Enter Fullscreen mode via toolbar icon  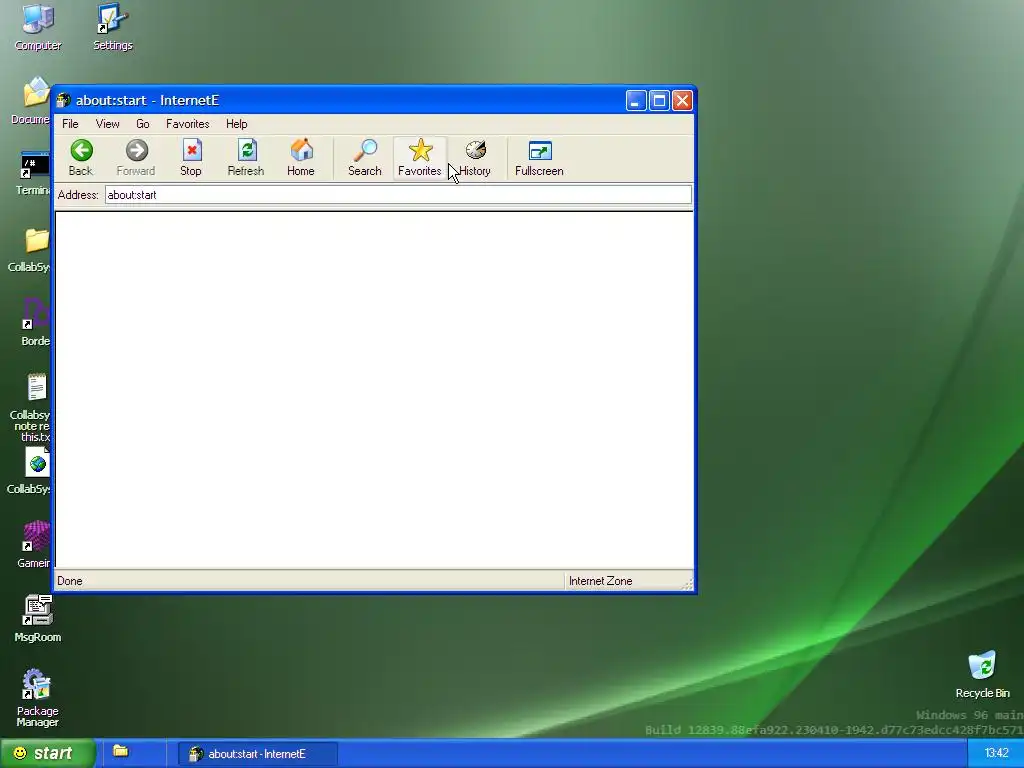click(539, 157)
